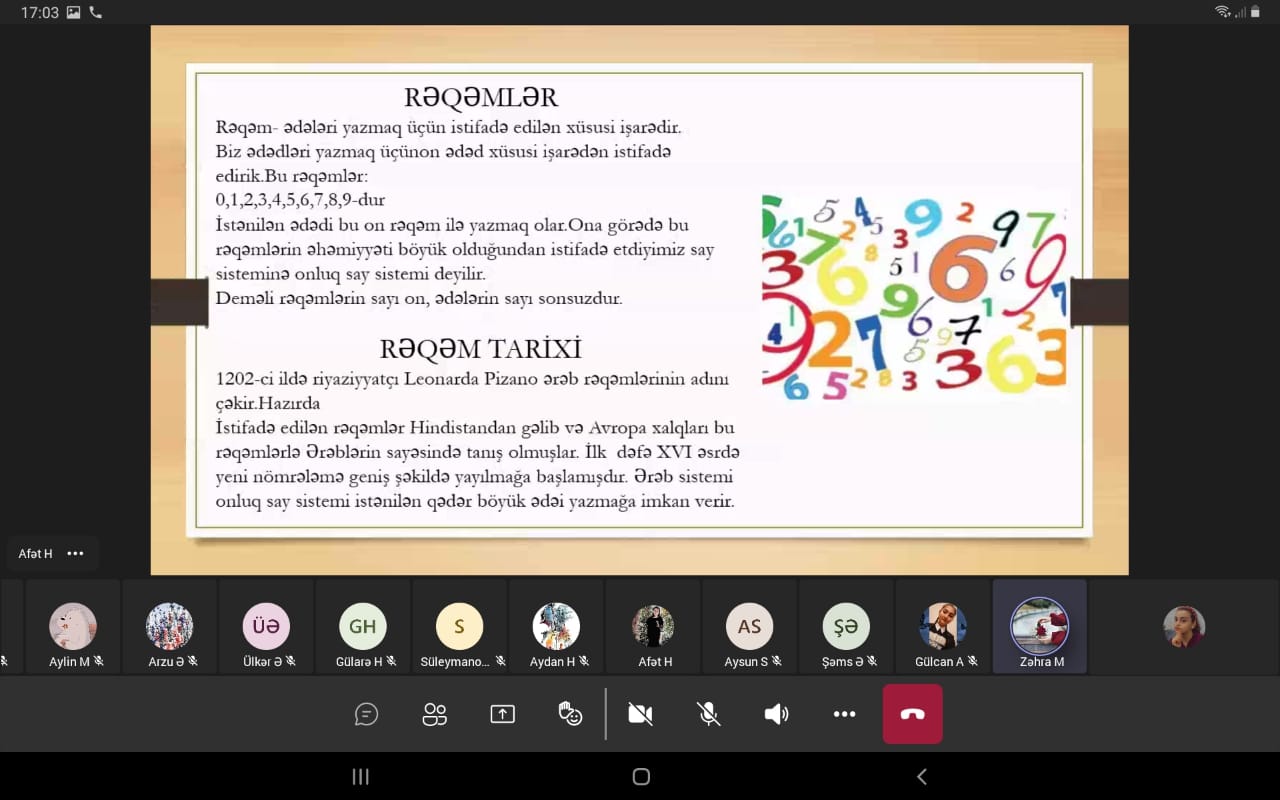The image size is (1280, 800).
Task: Show the participants list icon
Action: [x=434, y=714]
